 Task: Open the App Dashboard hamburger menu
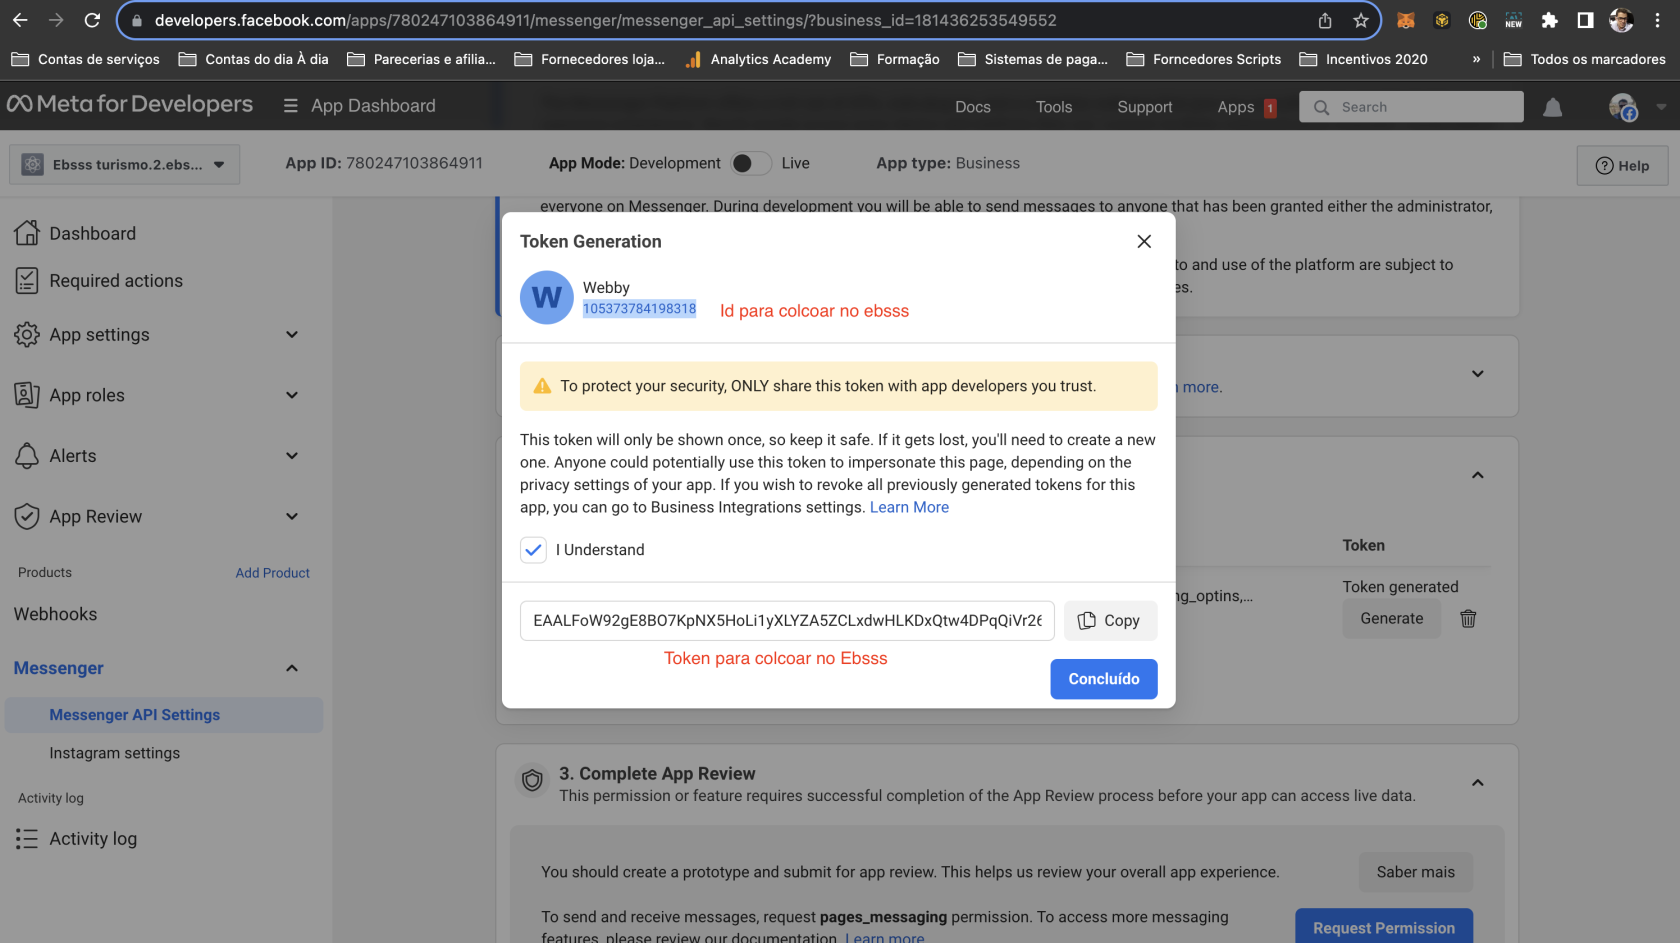tap(291, 106)
